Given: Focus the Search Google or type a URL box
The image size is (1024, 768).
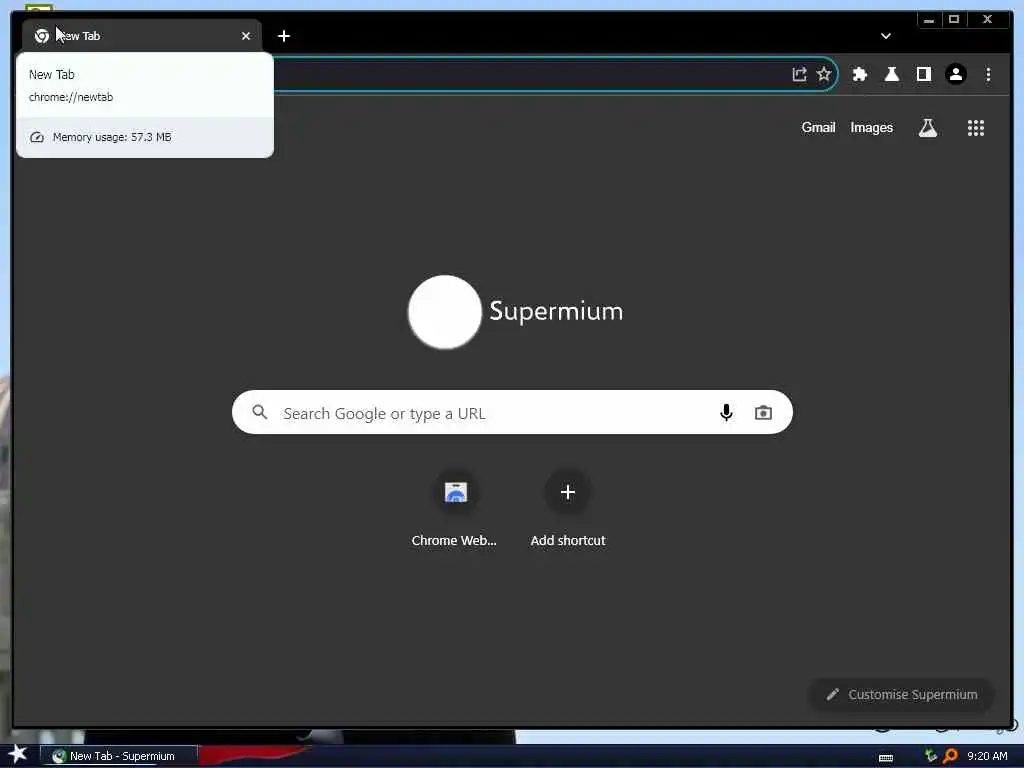Looking at the screenshot, I should 512,412.
